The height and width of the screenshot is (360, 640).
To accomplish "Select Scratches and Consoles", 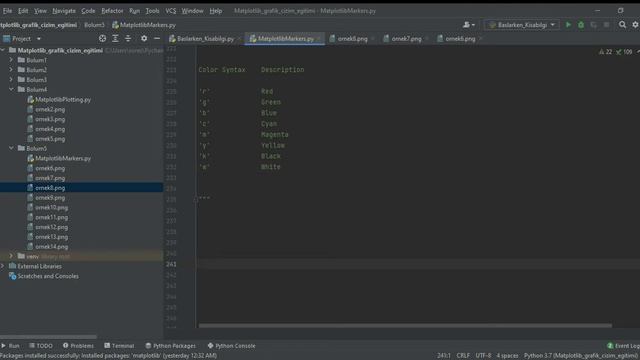I will pyautogui.click(x=48, y=276).
